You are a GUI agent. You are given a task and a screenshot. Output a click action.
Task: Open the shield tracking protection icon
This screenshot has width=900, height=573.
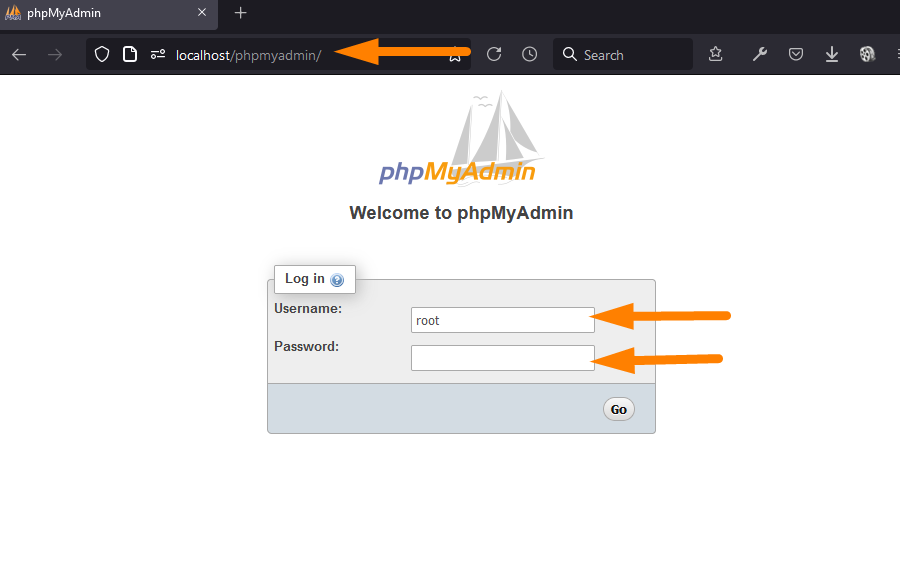102,55
